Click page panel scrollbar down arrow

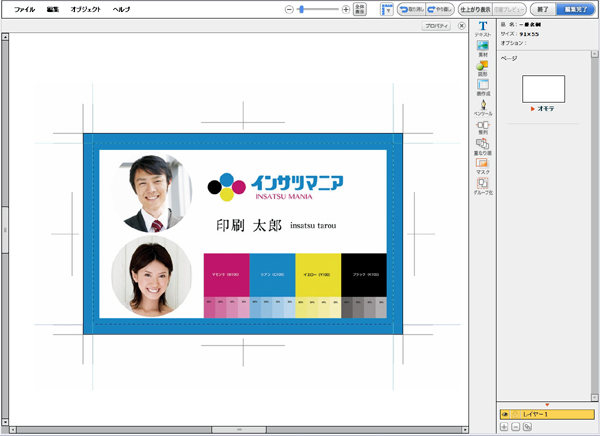(595, 397)
